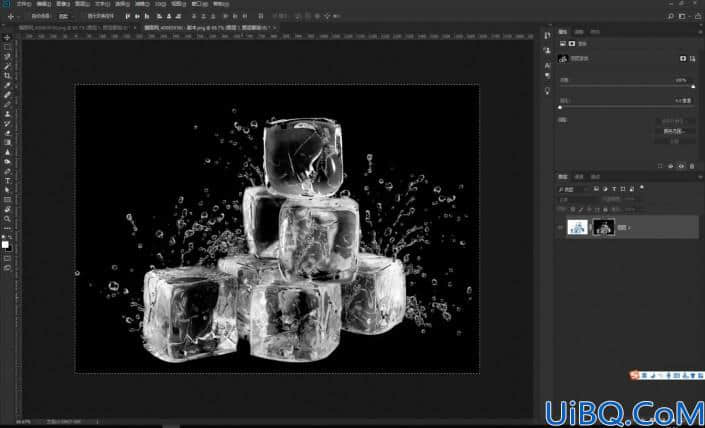
Task: Toggle shape layer filter in Layers panel
Action: pos(623,189)
